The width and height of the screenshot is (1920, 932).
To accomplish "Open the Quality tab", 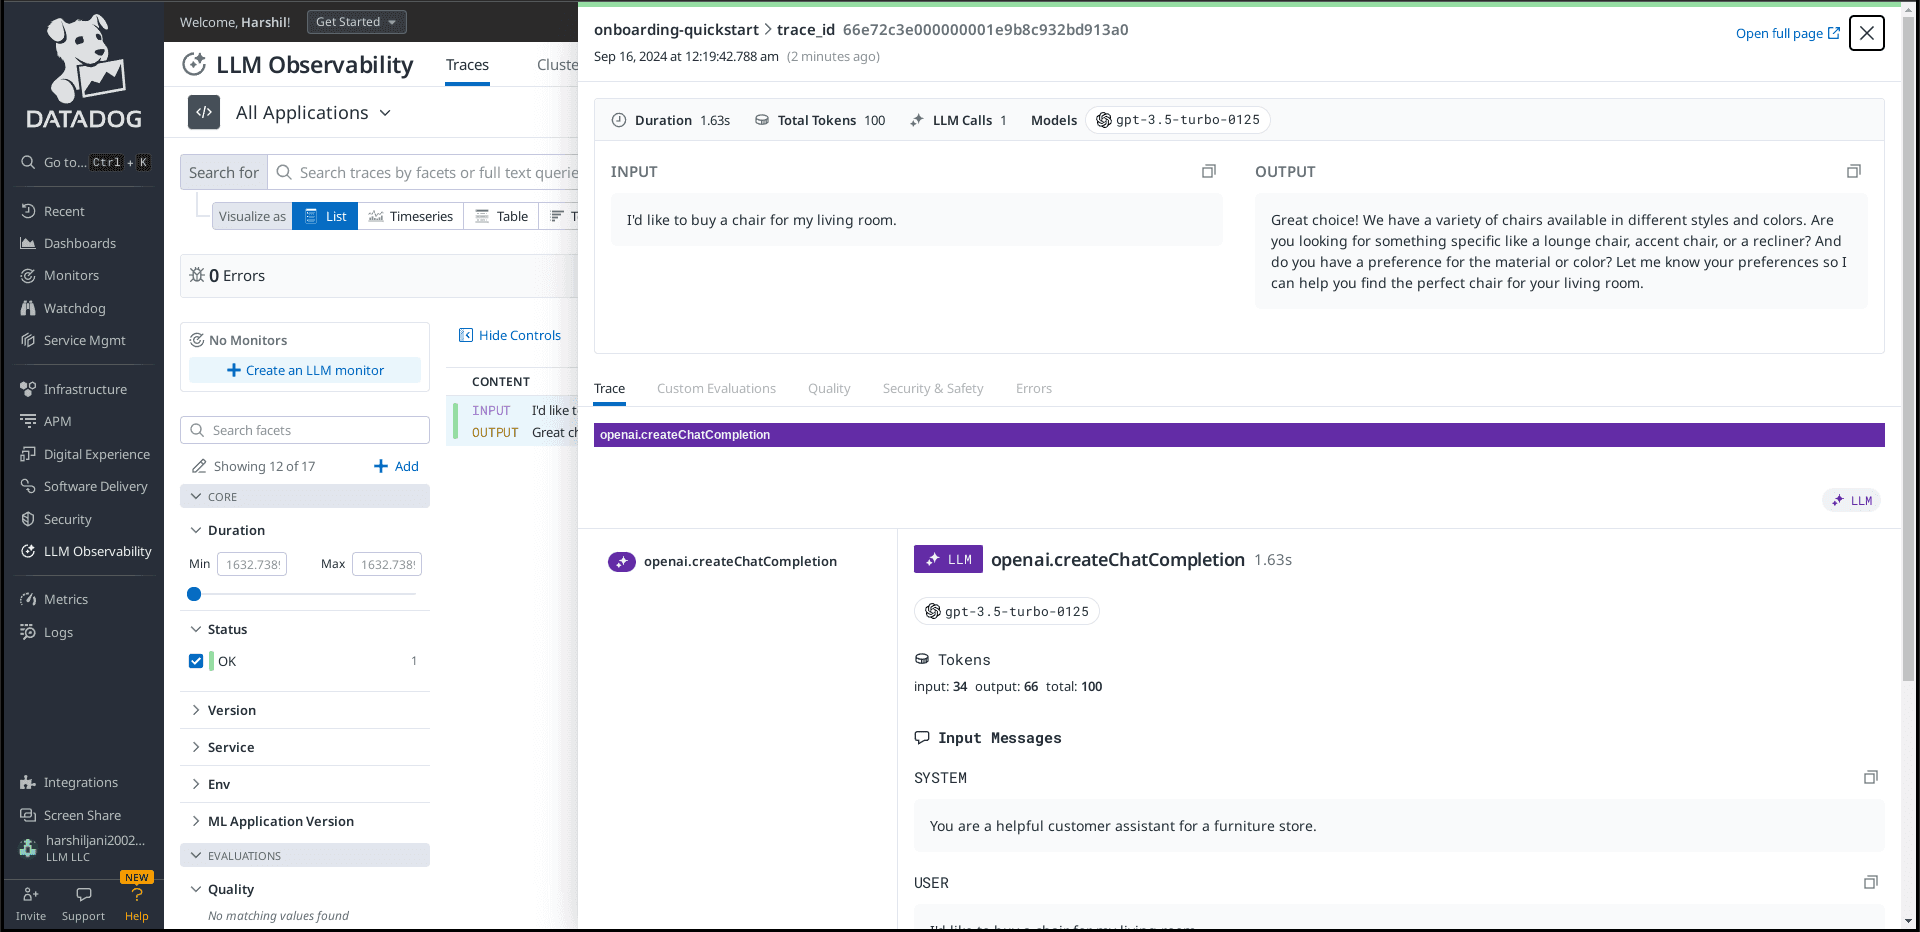I will (x=829, y=389).
